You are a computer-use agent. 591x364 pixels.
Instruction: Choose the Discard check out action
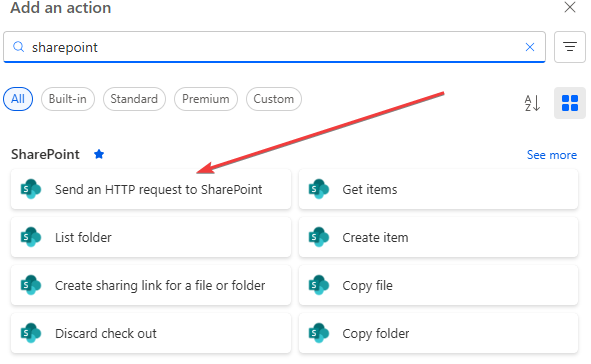click(x=151, y=333)
